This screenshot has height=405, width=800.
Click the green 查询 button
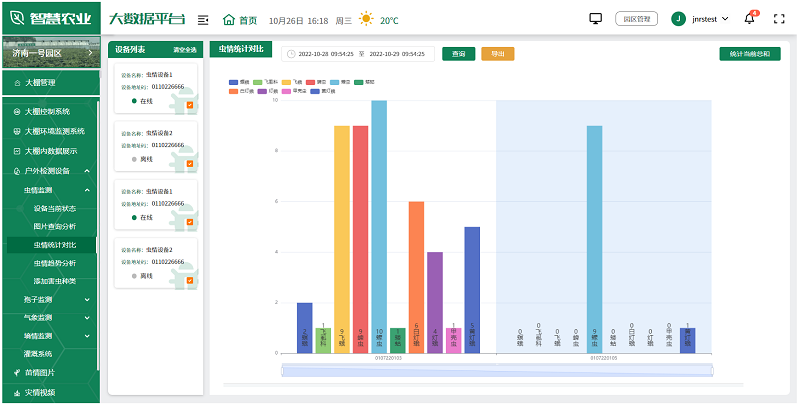tap(459, 54)
